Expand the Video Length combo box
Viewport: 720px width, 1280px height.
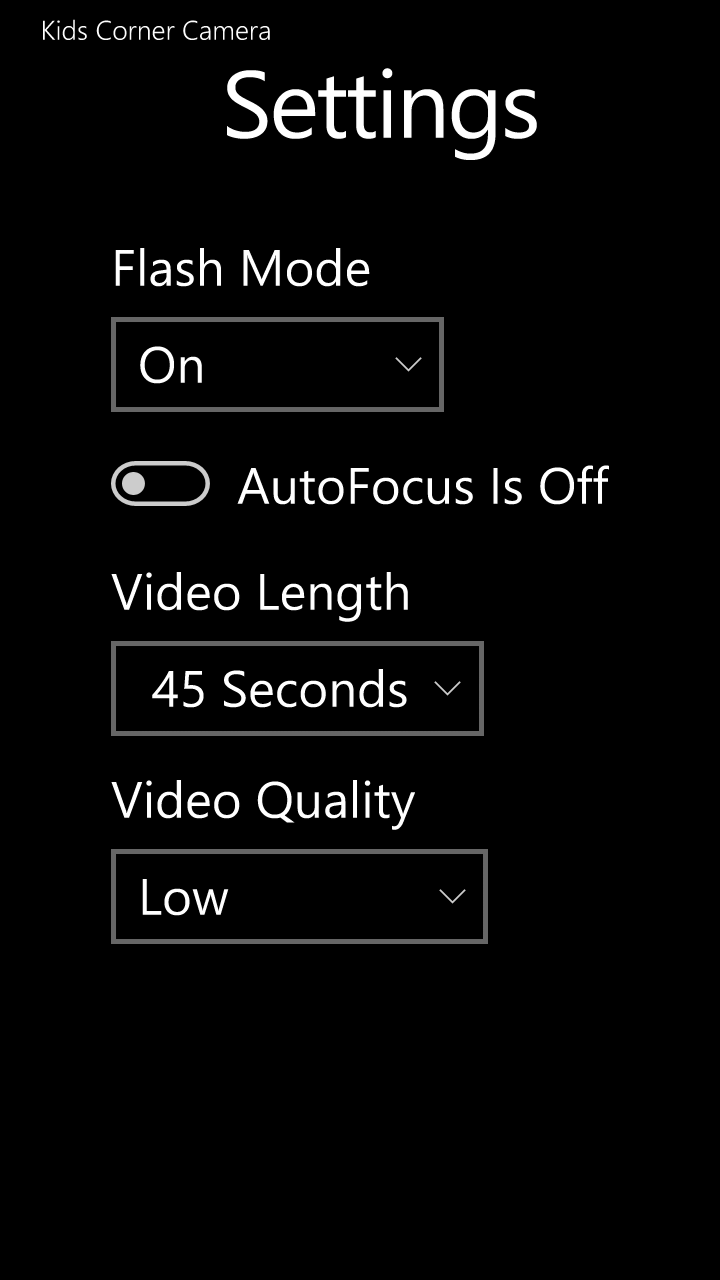click(297, 688)
